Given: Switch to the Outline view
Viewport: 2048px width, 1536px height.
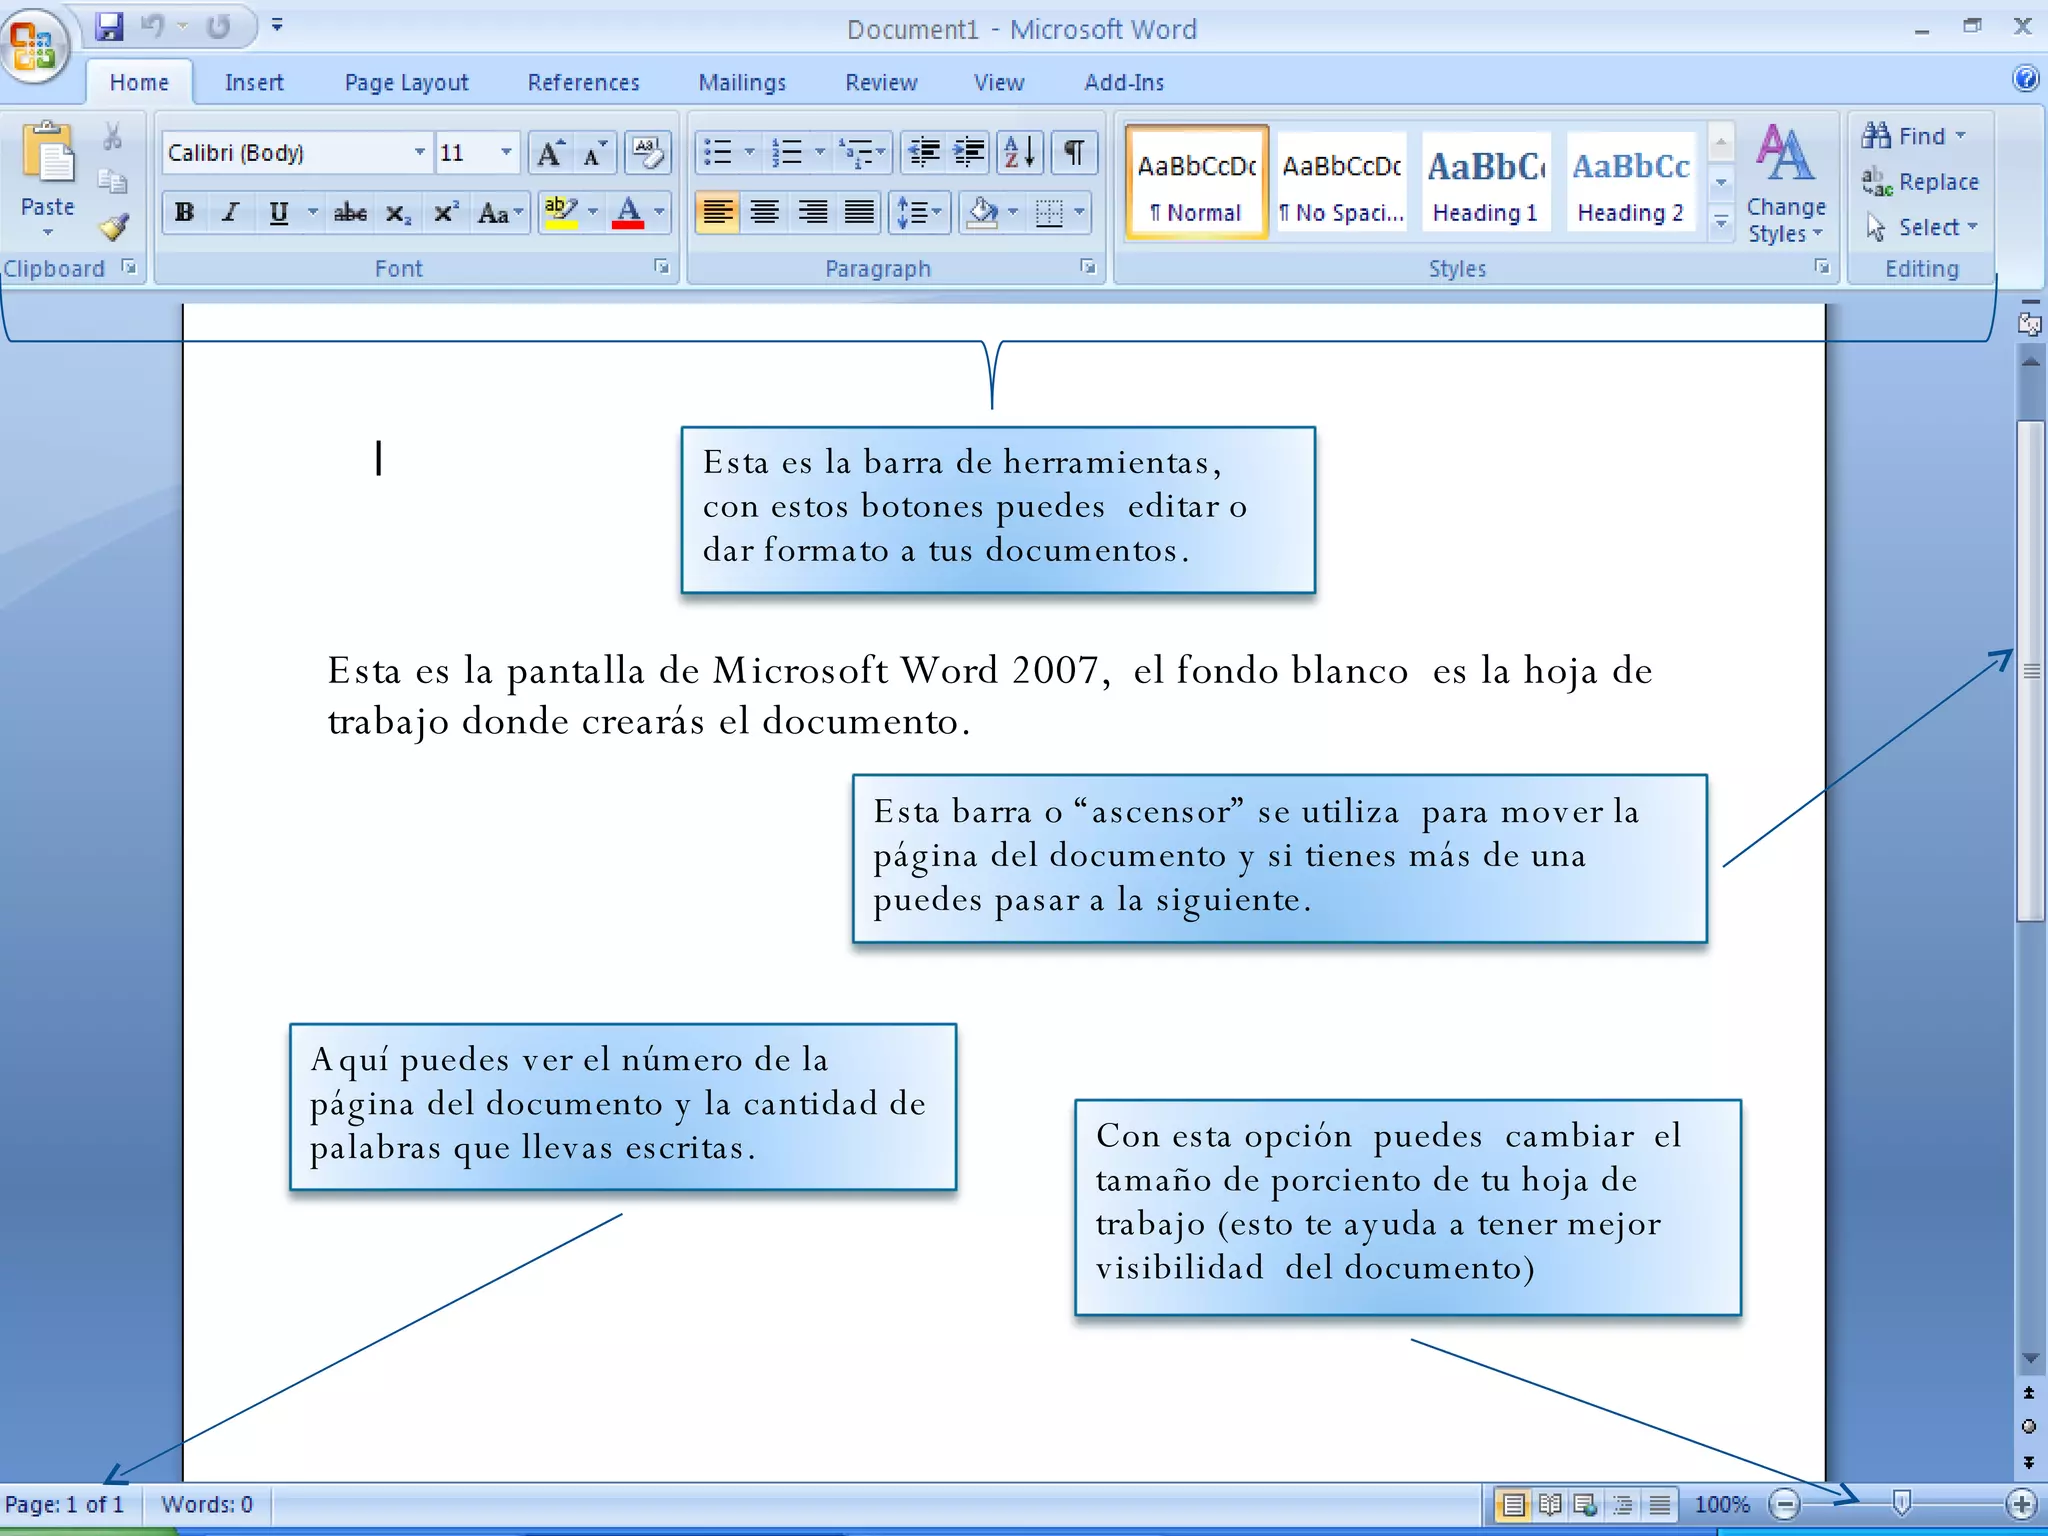Looking at the screenshot, I should point(1623,1504).
